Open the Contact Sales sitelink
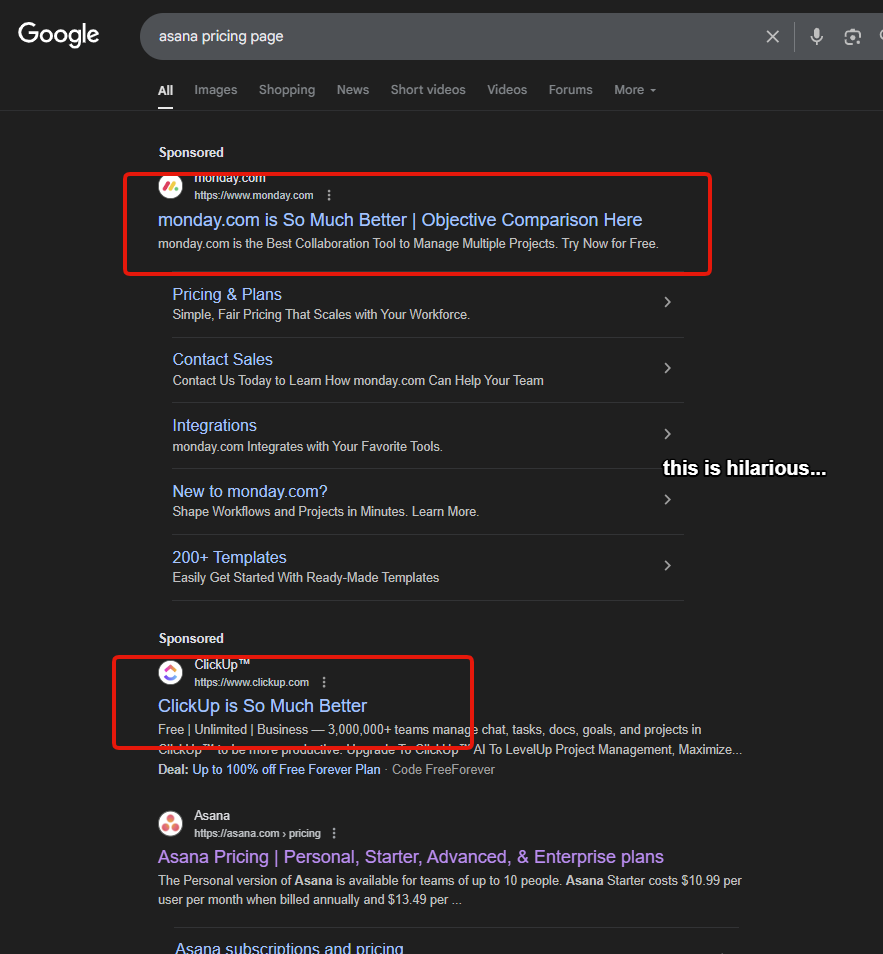Image resolution: width=883 pixels, height=954 pixels. click(x=222, y=360)
